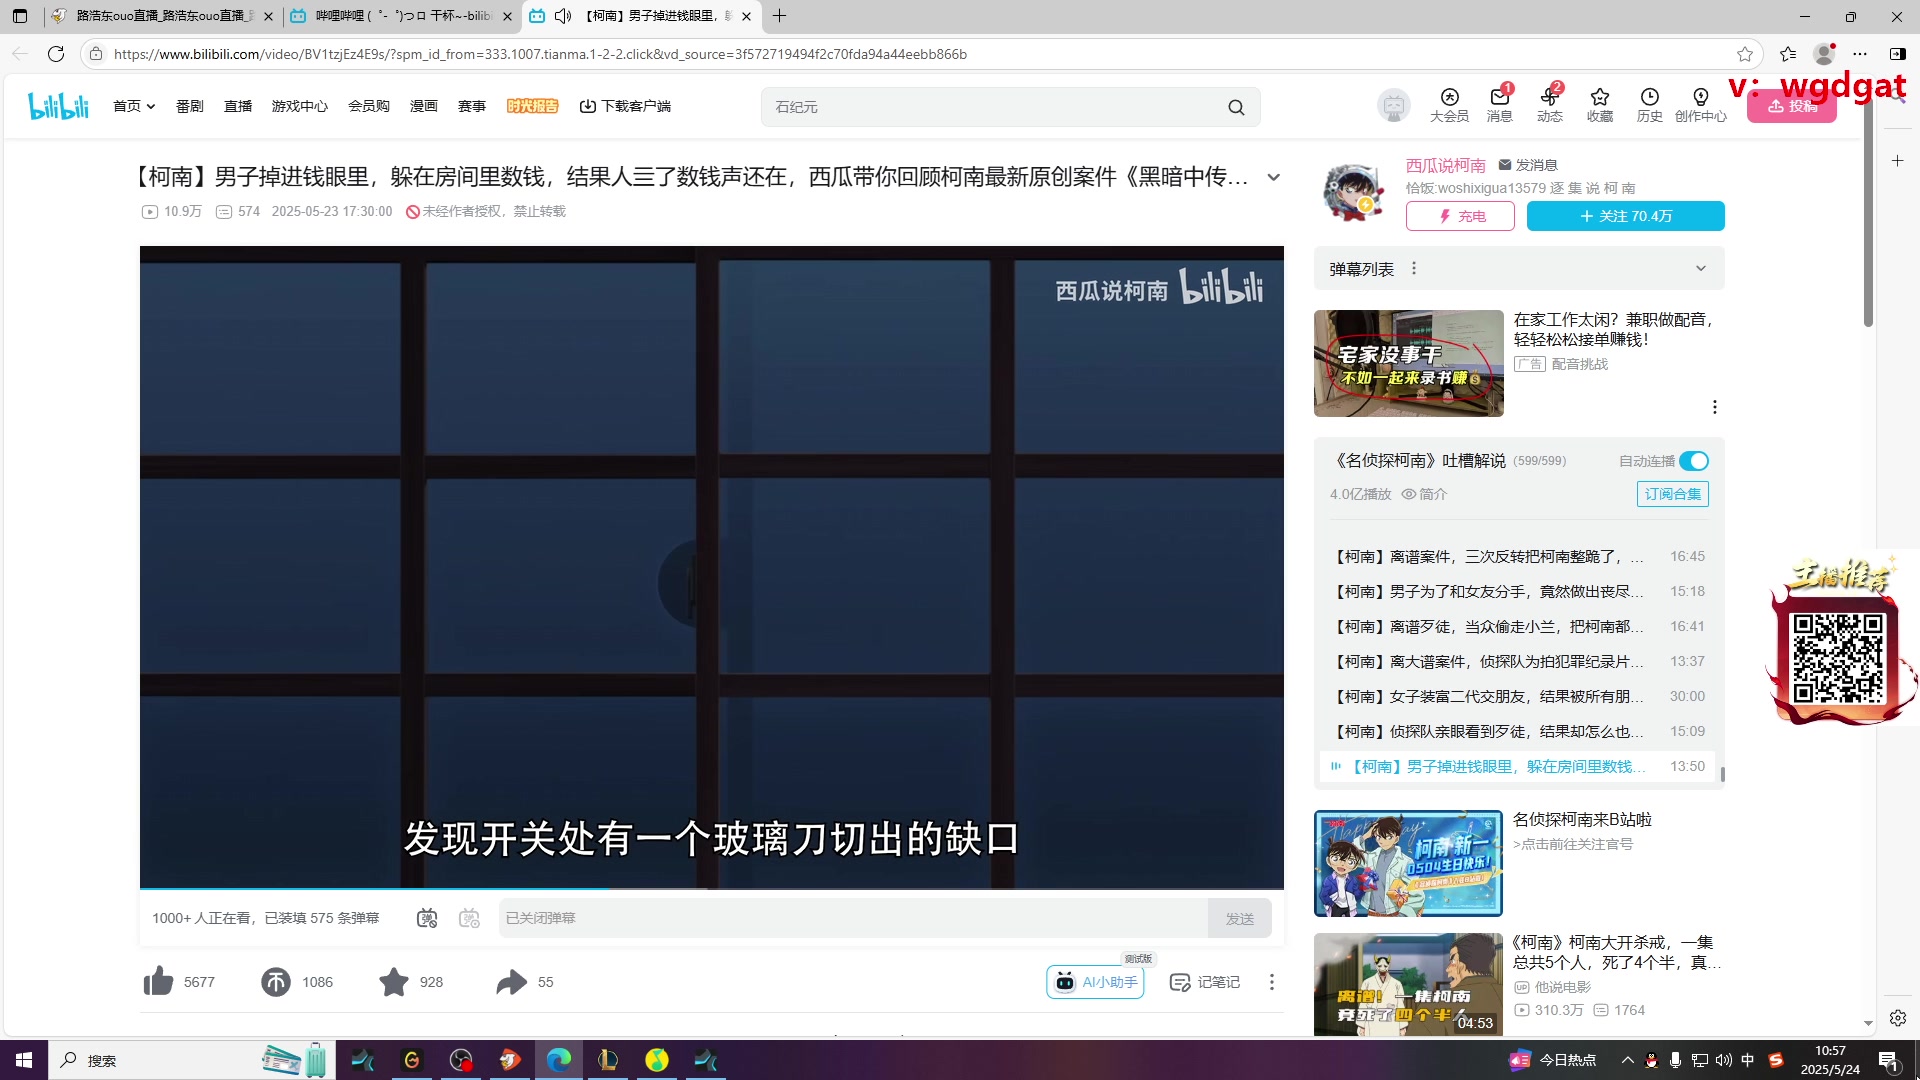Click the search magnifier icon
1920x1080 pixels.
[x=1236, y=107]
